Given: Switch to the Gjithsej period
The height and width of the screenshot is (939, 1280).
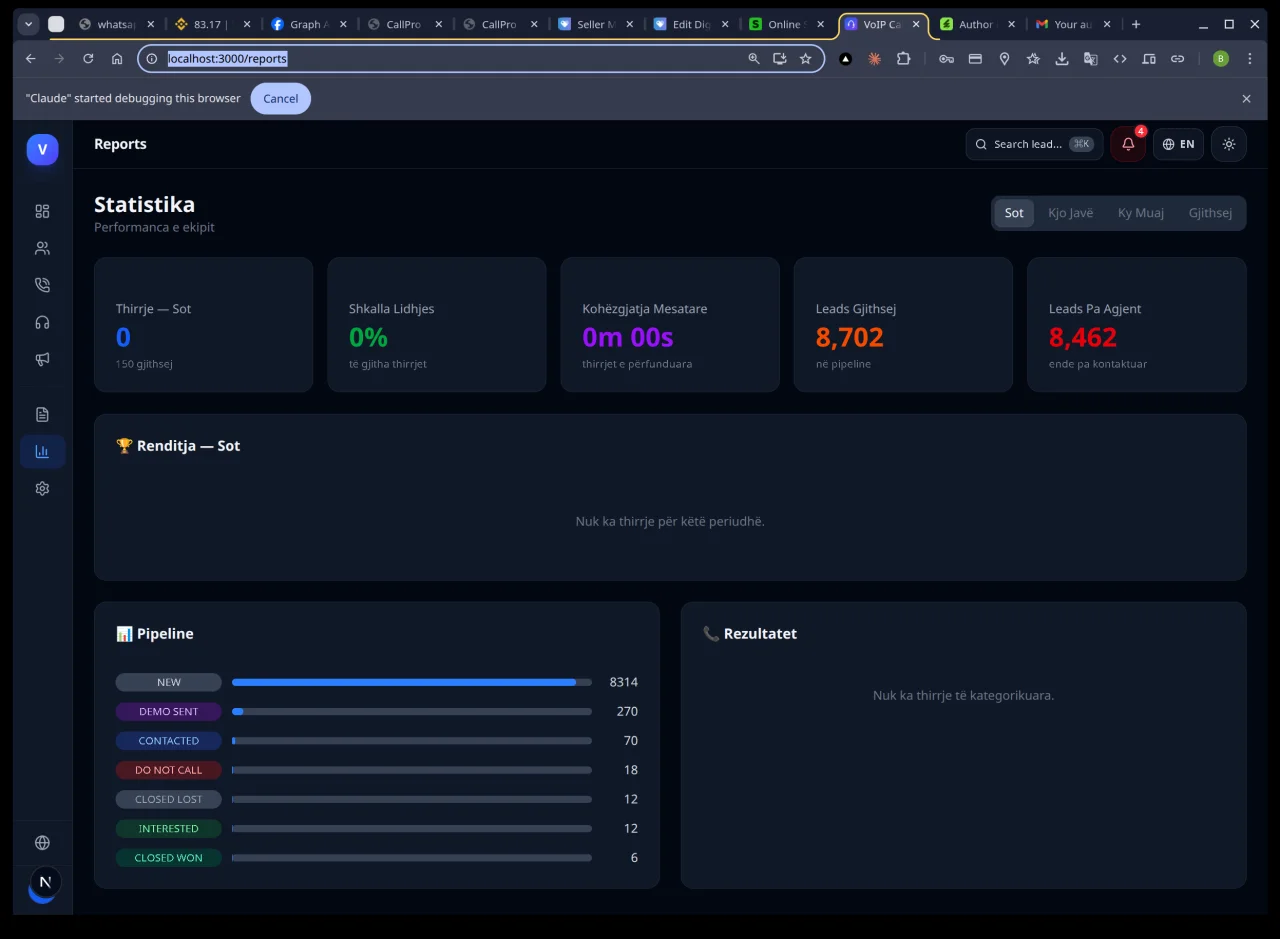Looking at the screenshot, I should (x=1210, y=213).
